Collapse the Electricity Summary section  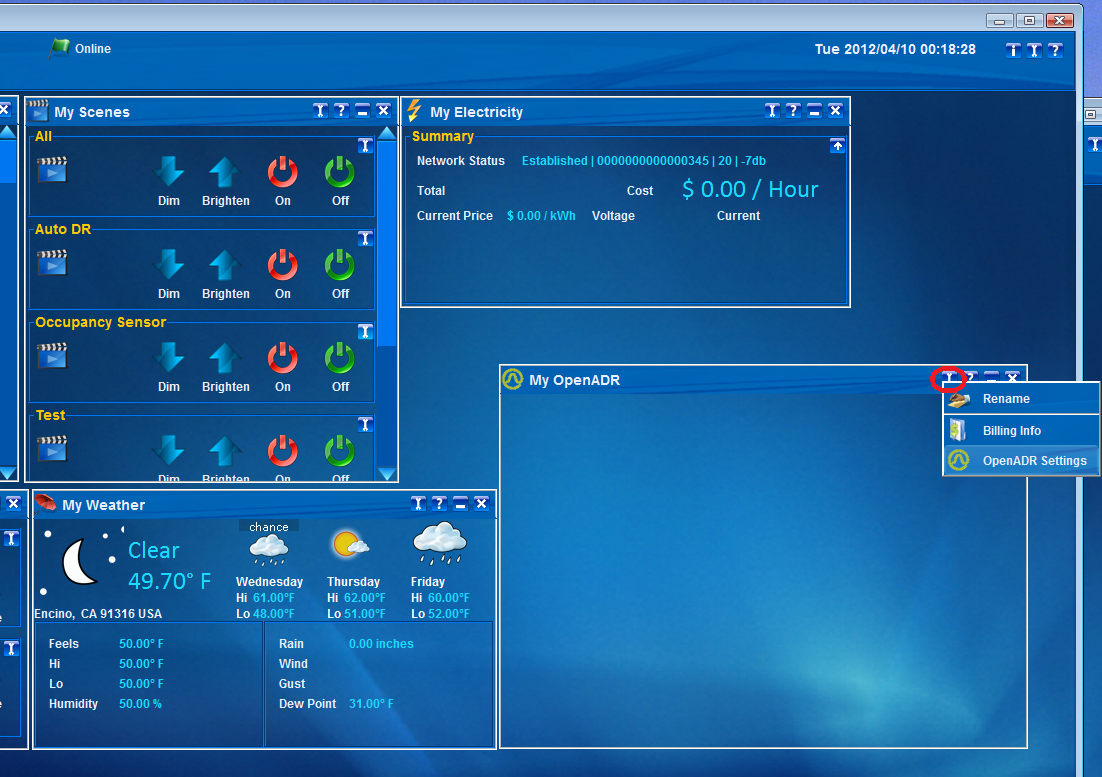837,146
